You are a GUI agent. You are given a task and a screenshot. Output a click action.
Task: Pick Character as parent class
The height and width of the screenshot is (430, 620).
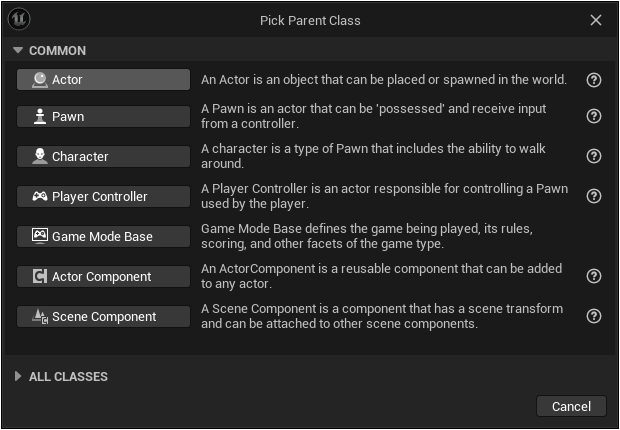(x=103, y=157)
